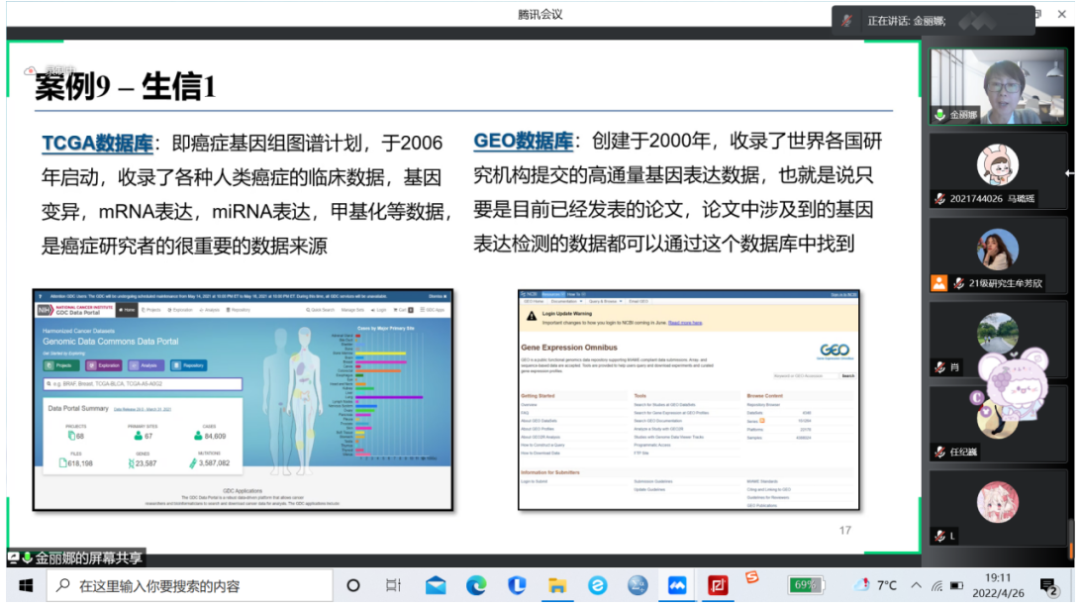Screen dimensions: 1080x608
Task: Select 金丽娜 video thumbnail
Action: coord(998,87)
